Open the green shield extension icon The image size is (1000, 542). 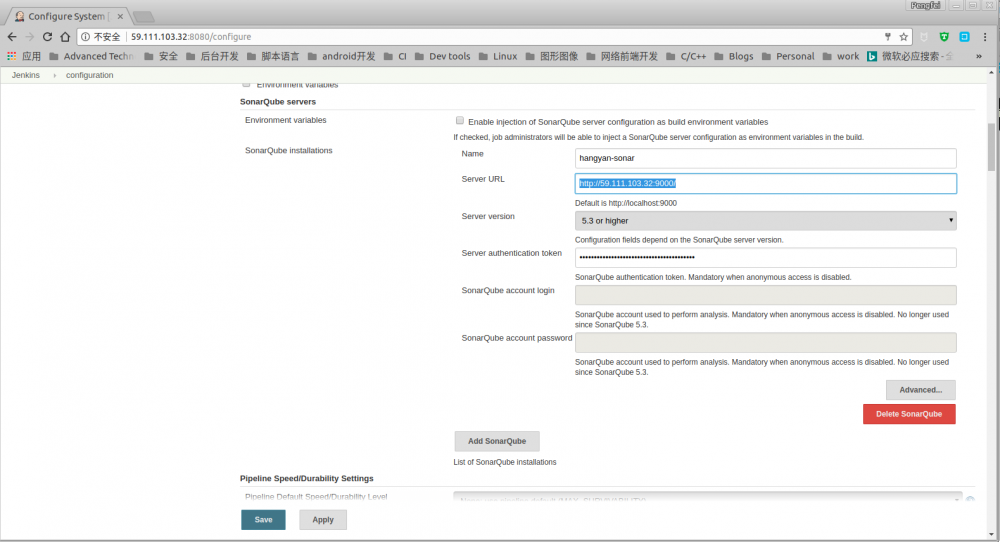point(944,37)
